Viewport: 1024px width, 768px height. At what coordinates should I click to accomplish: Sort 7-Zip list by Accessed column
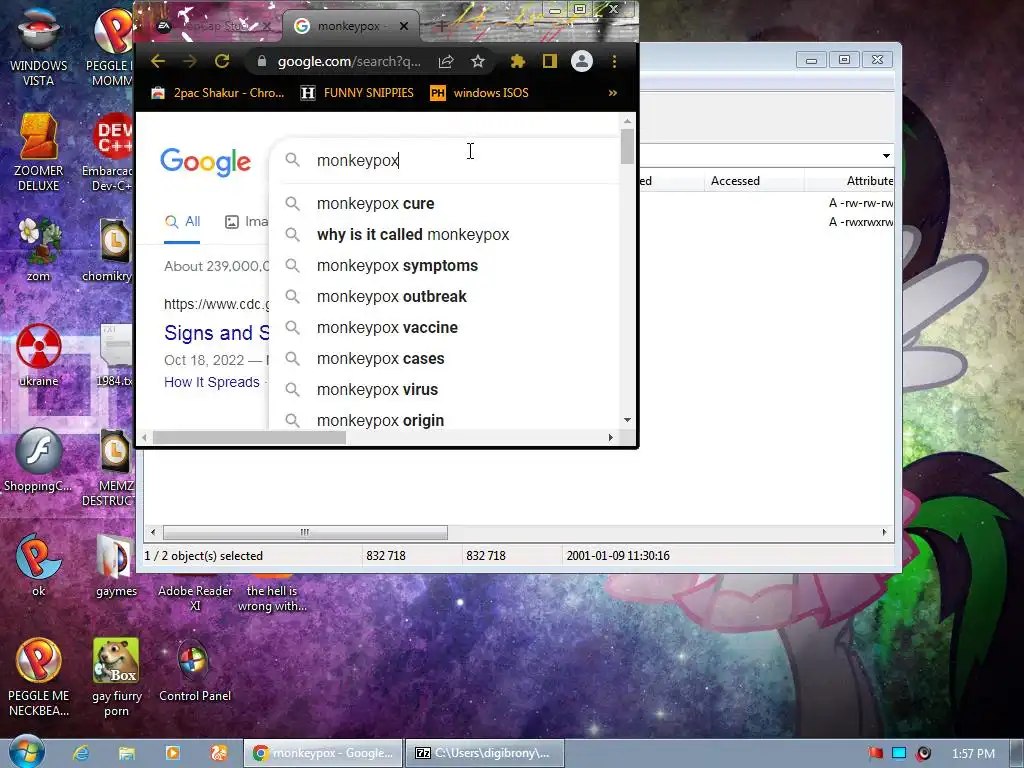pos(754,181)
